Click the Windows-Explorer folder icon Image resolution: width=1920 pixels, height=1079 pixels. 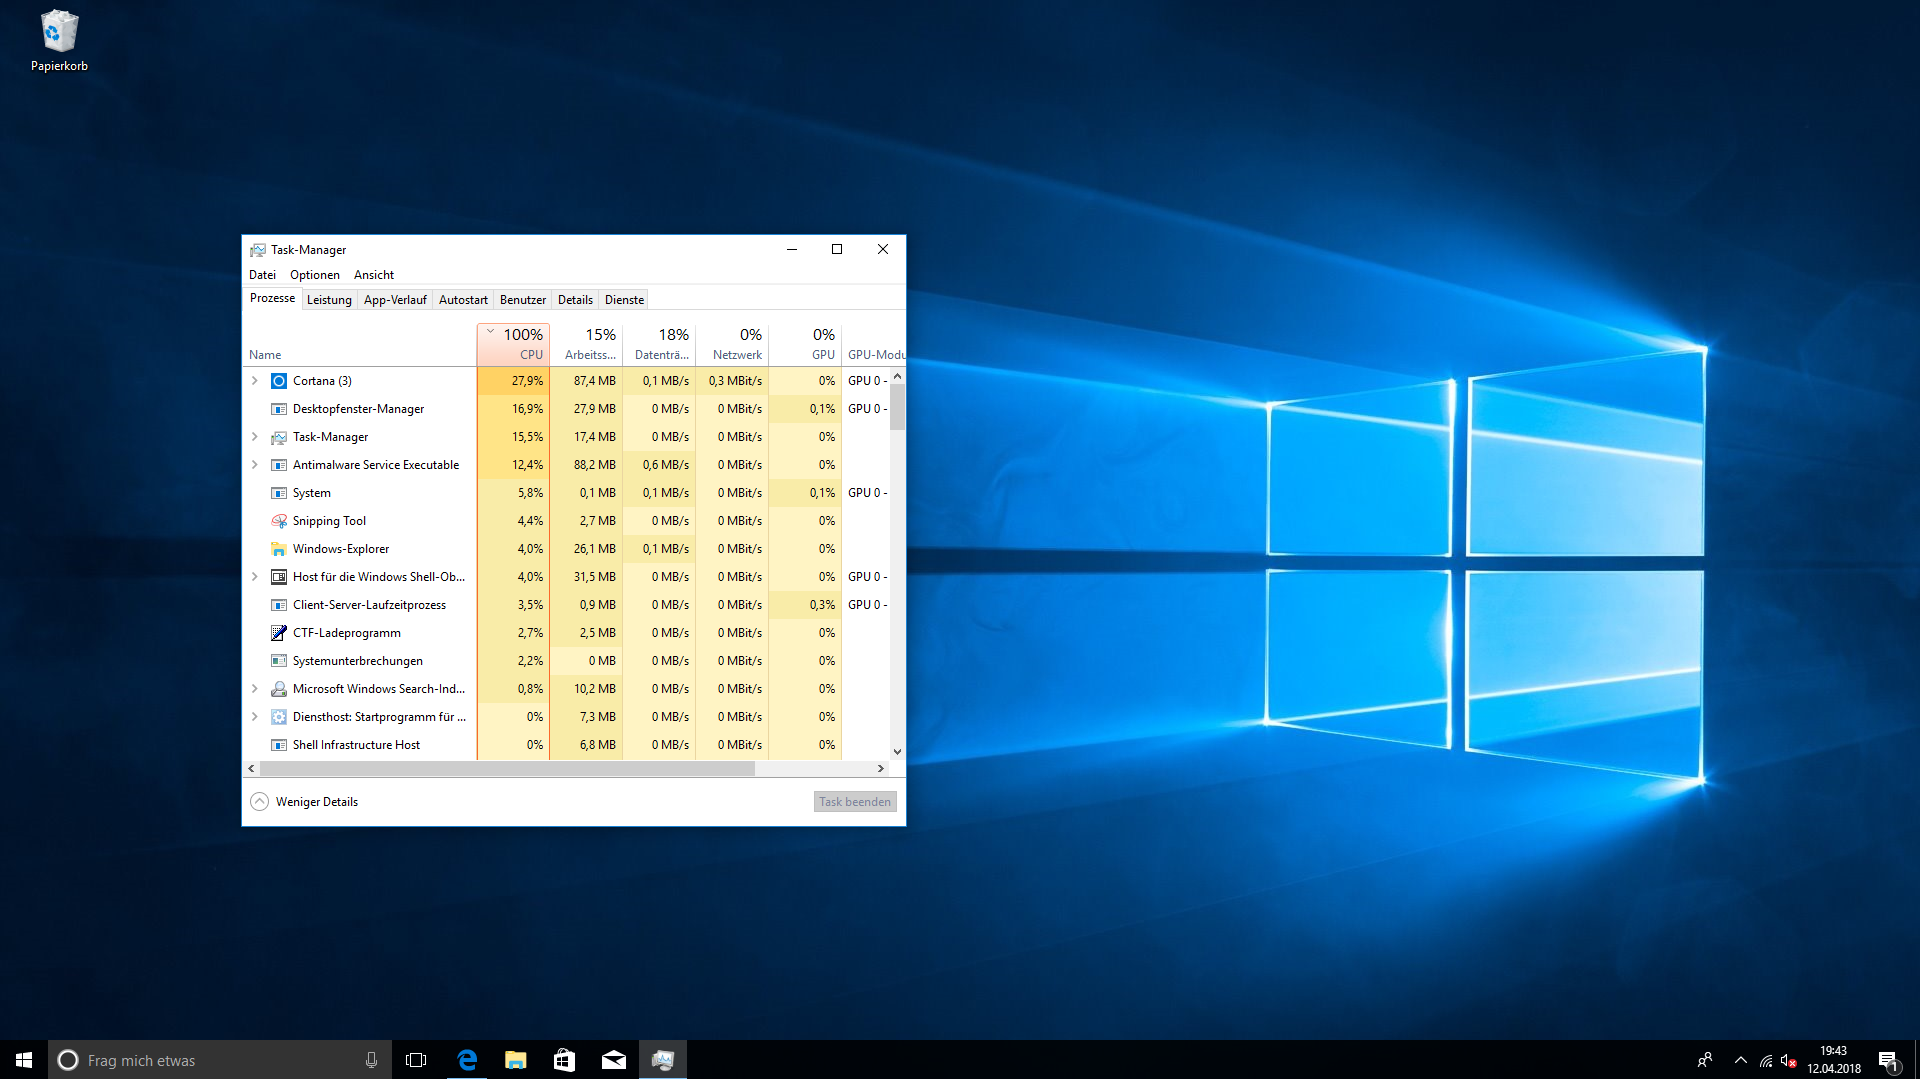pos(279,549)
